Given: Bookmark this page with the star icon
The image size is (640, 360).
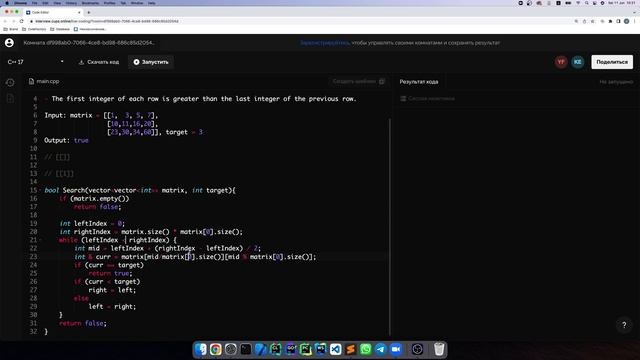Looking at the screenshot, I should [x=592, y=21].
